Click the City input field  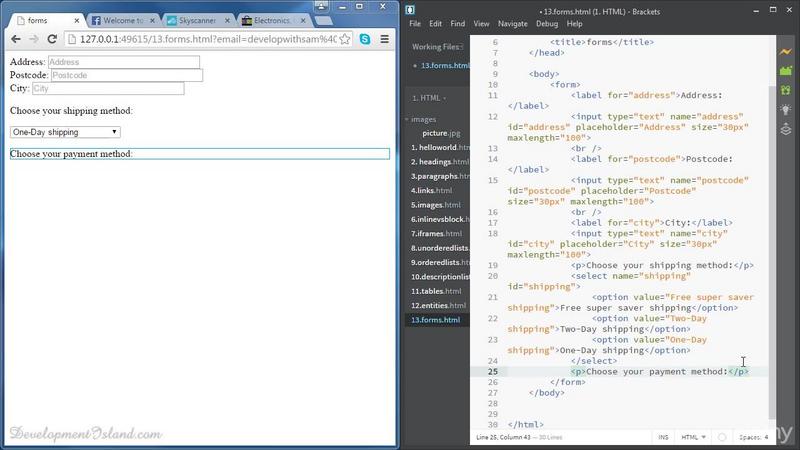[x=108, y=88]
